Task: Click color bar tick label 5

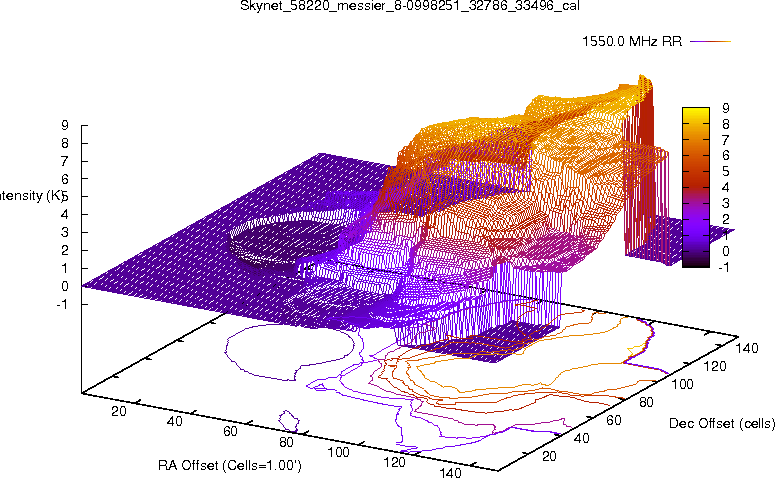Action: coord(725,172)
